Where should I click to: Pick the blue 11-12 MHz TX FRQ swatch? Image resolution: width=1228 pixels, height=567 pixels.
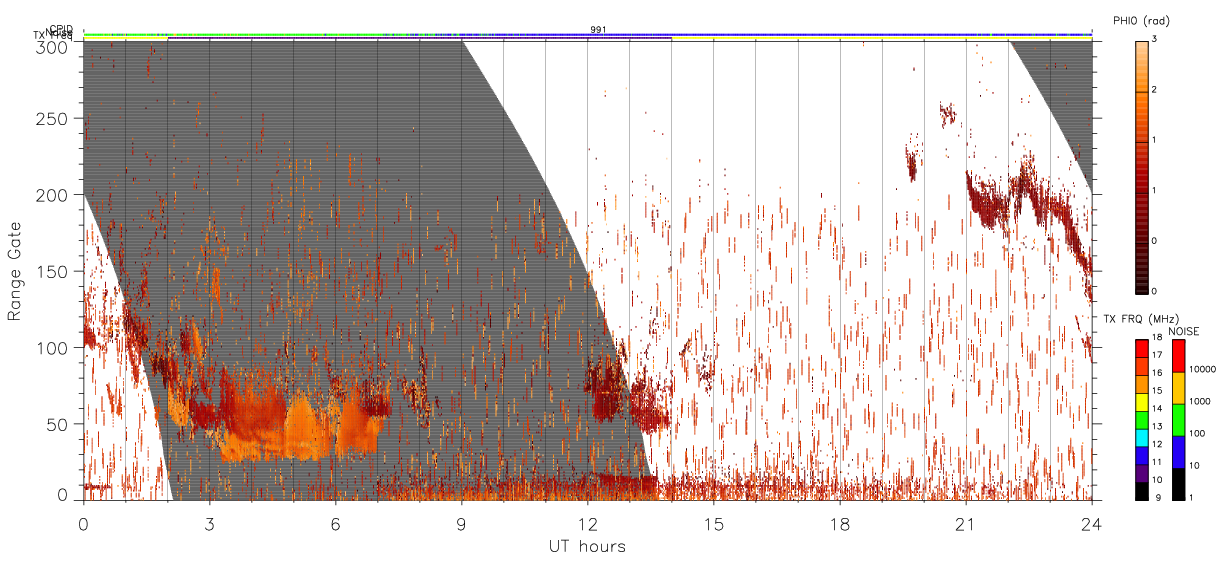tap(1141, 456)
